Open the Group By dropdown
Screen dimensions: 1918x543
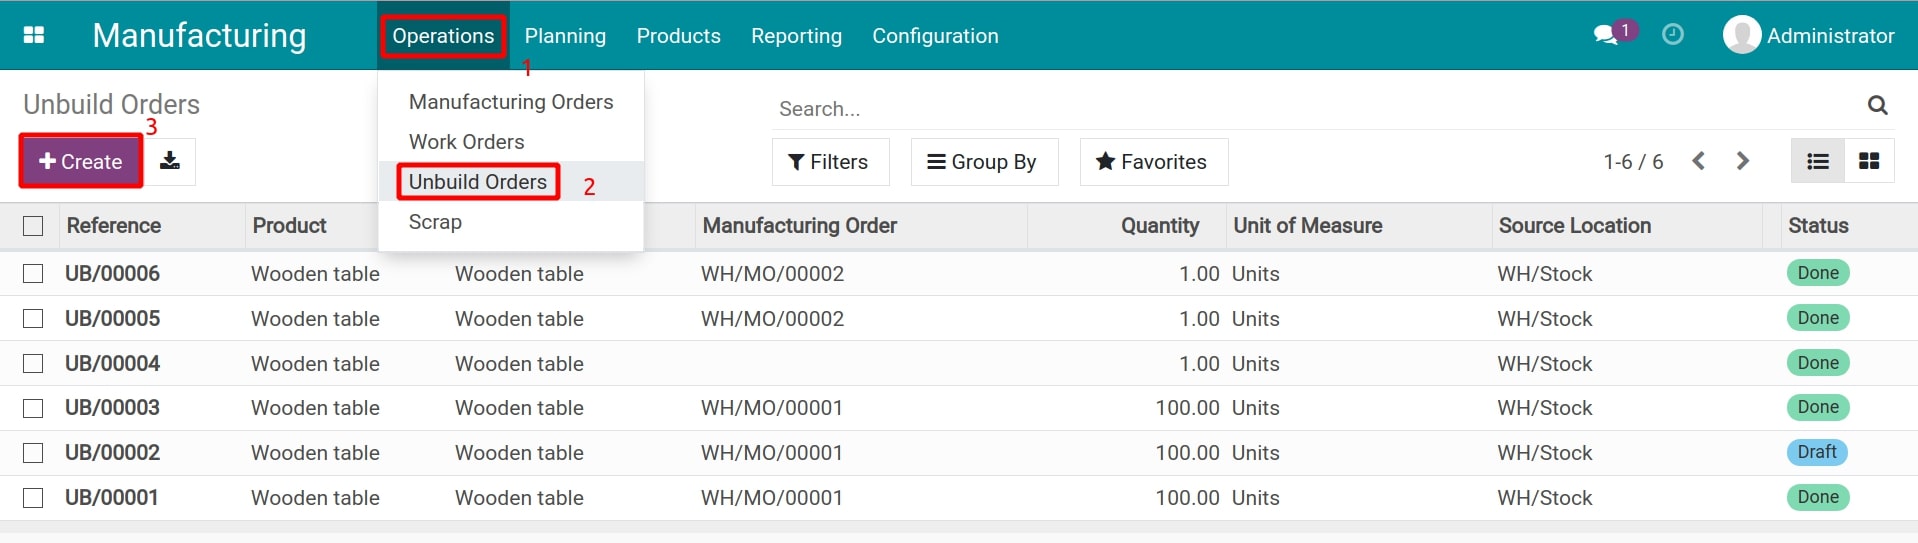pyautogui.click(x=983, y=162)
